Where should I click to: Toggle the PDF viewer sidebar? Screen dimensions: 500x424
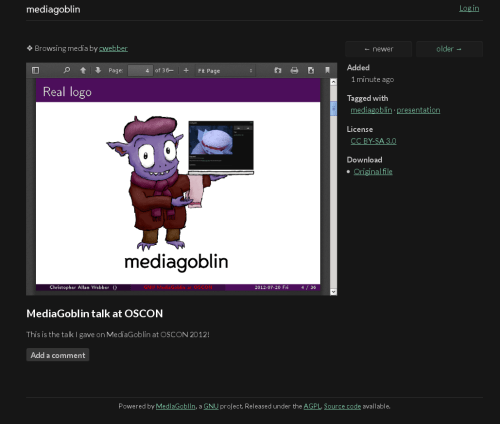tap(35, 70)
